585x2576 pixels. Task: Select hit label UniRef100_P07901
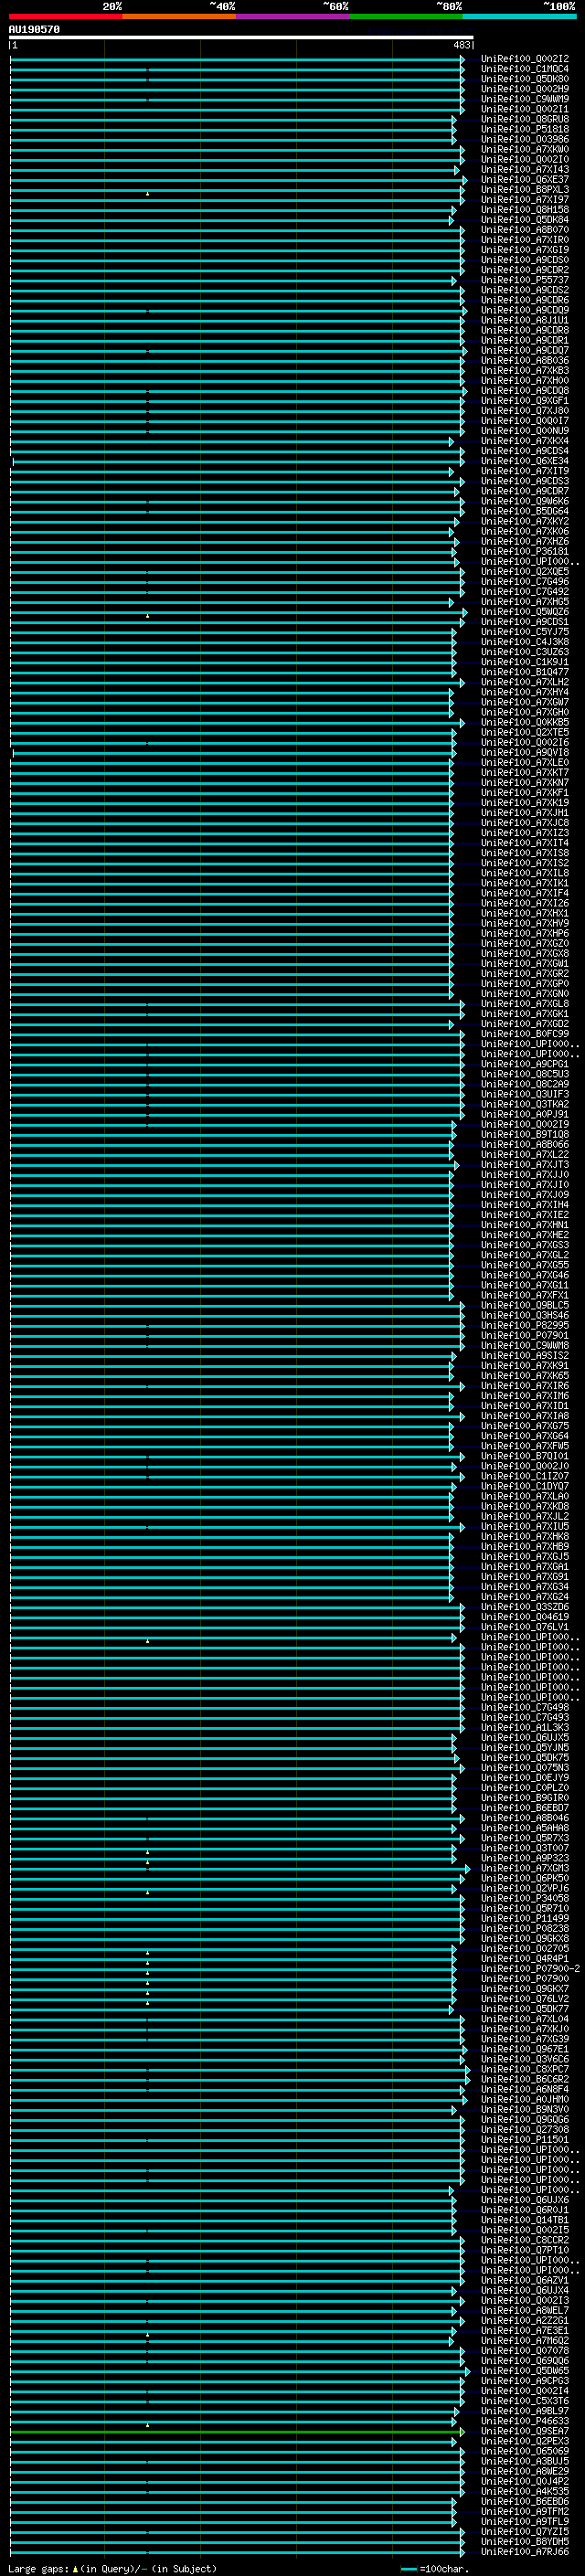click(x=525, y=1336)
